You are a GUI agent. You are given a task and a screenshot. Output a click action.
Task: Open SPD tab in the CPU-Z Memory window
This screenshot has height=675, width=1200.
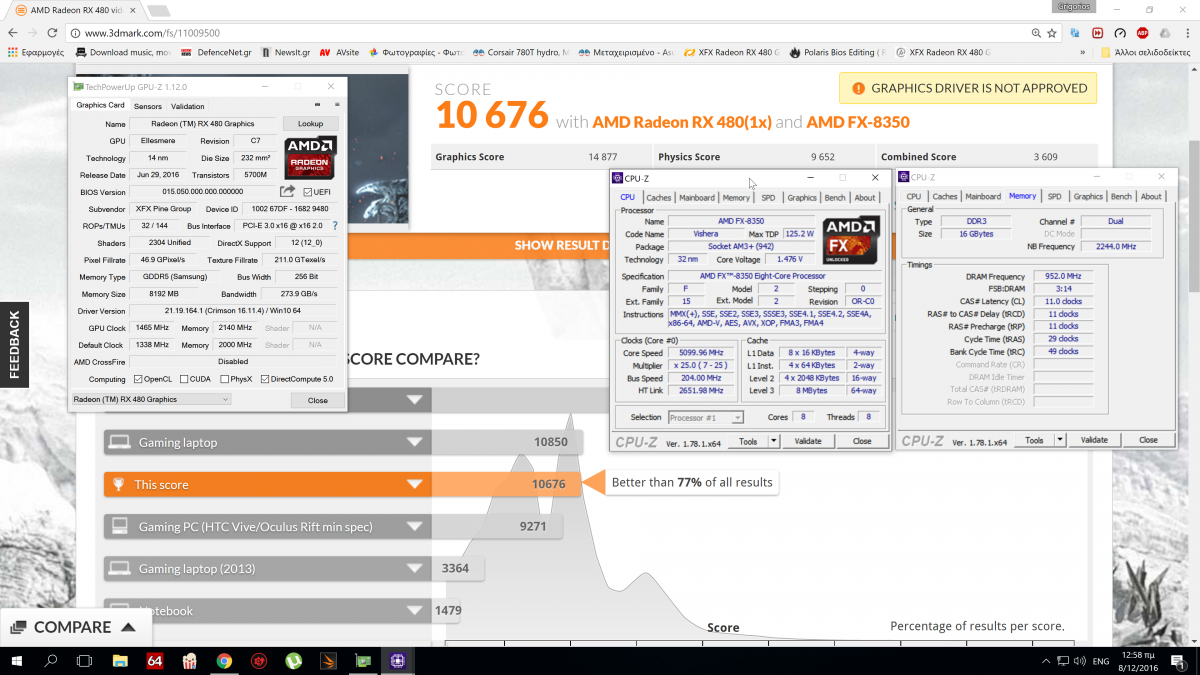(x=1054, y=197)
